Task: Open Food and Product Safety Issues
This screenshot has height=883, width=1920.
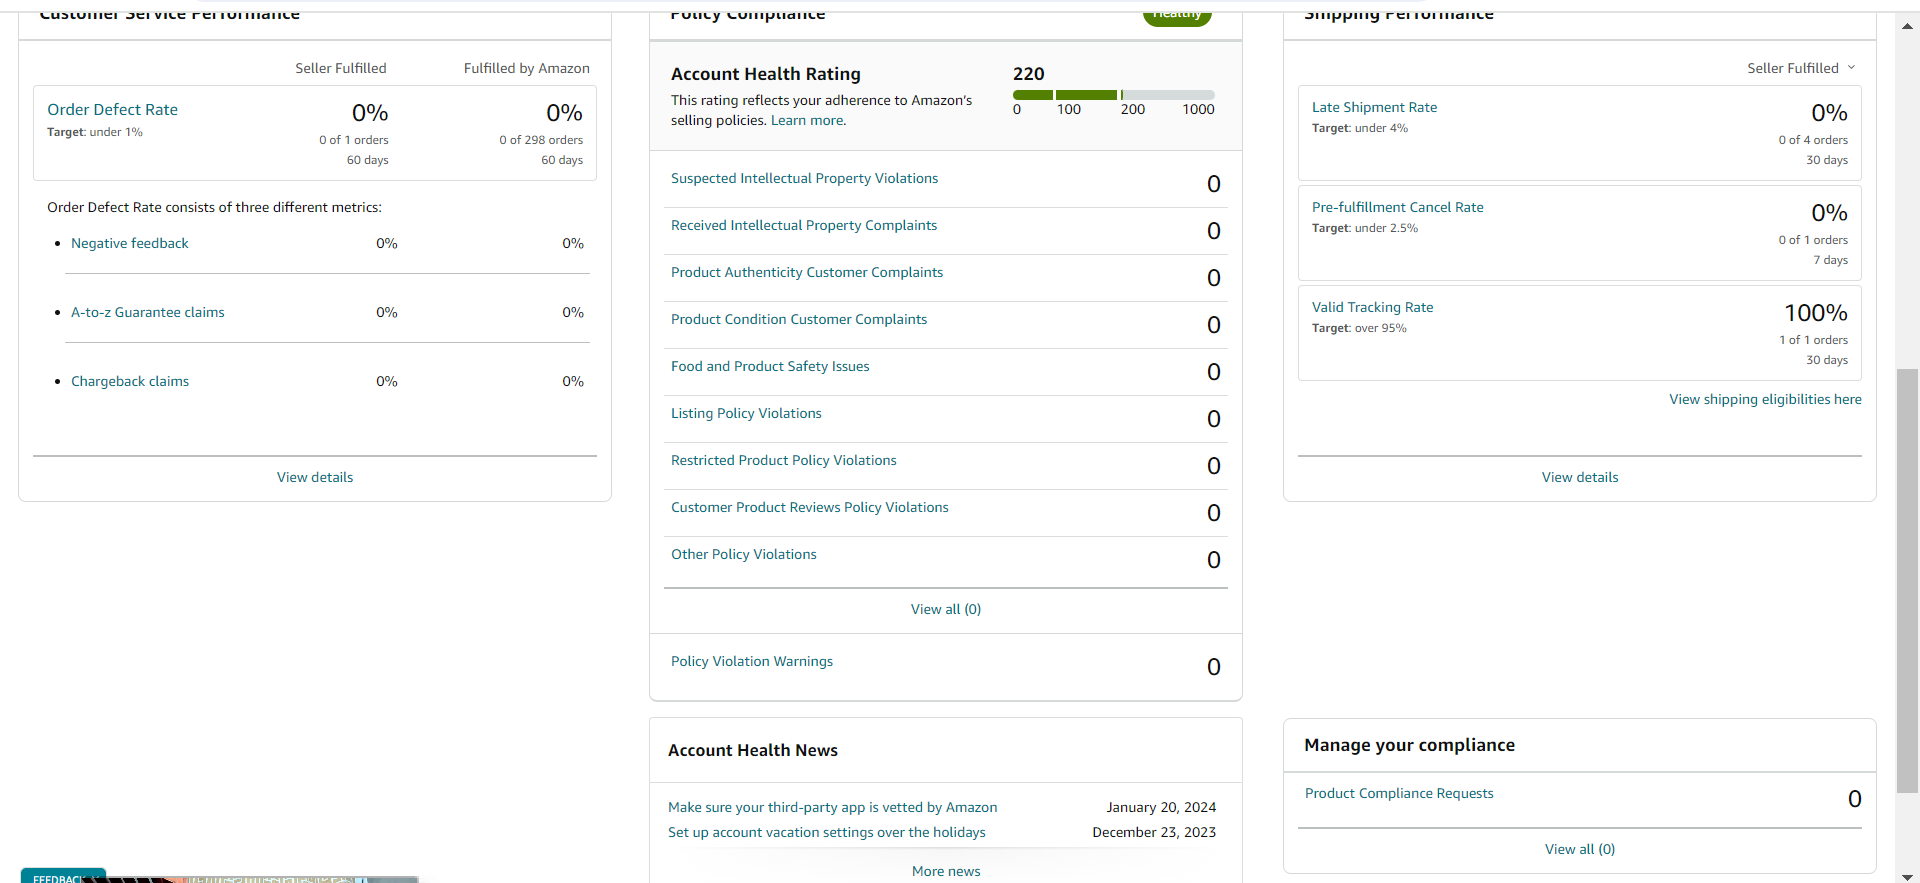Action: coord(770,366)
